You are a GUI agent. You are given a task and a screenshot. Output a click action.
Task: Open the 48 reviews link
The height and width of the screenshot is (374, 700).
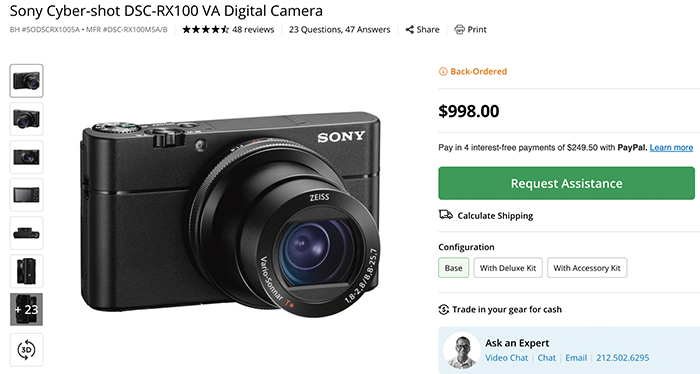[253, 30]
